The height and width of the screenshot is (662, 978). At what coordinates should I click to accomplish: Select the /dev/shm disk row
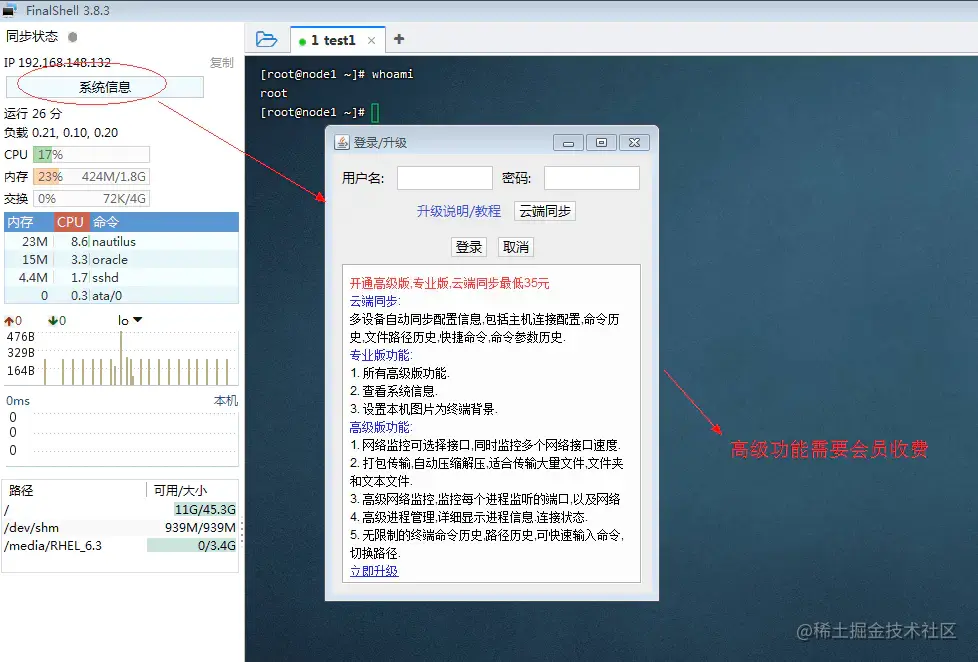(60, 527)
